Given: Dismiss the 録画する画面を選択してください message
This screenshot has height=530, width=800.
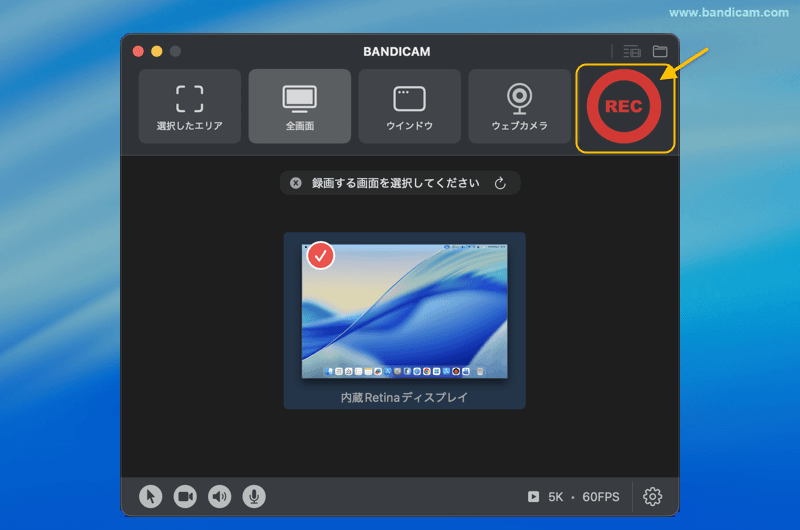Looking at the screenshot, I should click(295, 183).
